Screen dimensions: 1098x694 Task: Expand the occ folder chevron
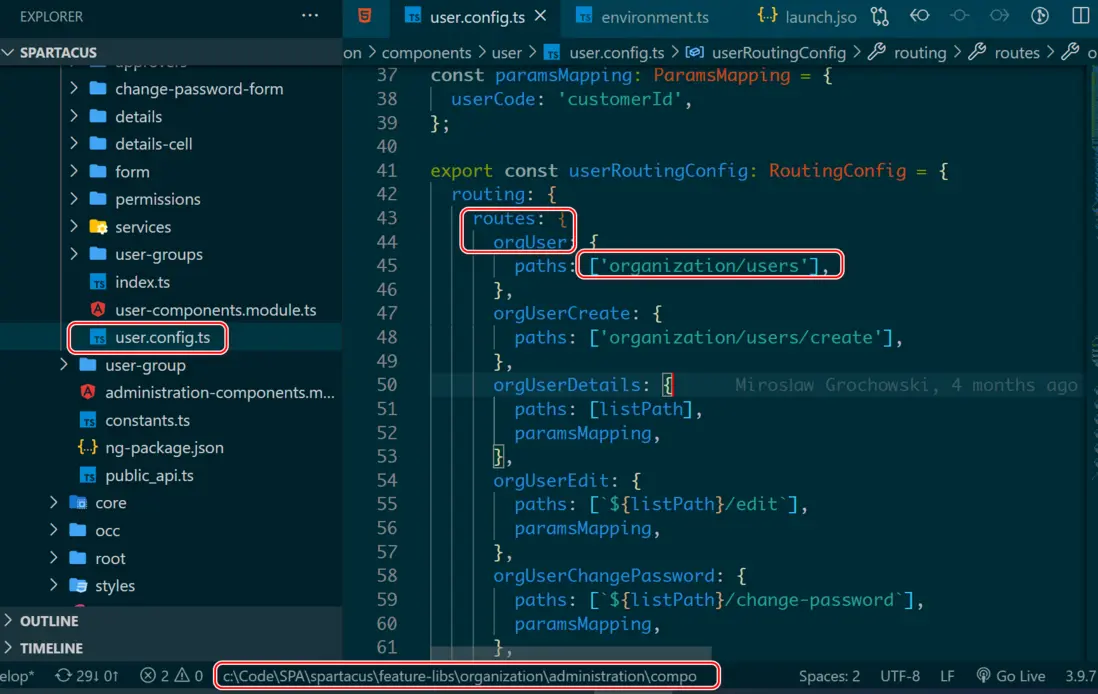point(54,530)
